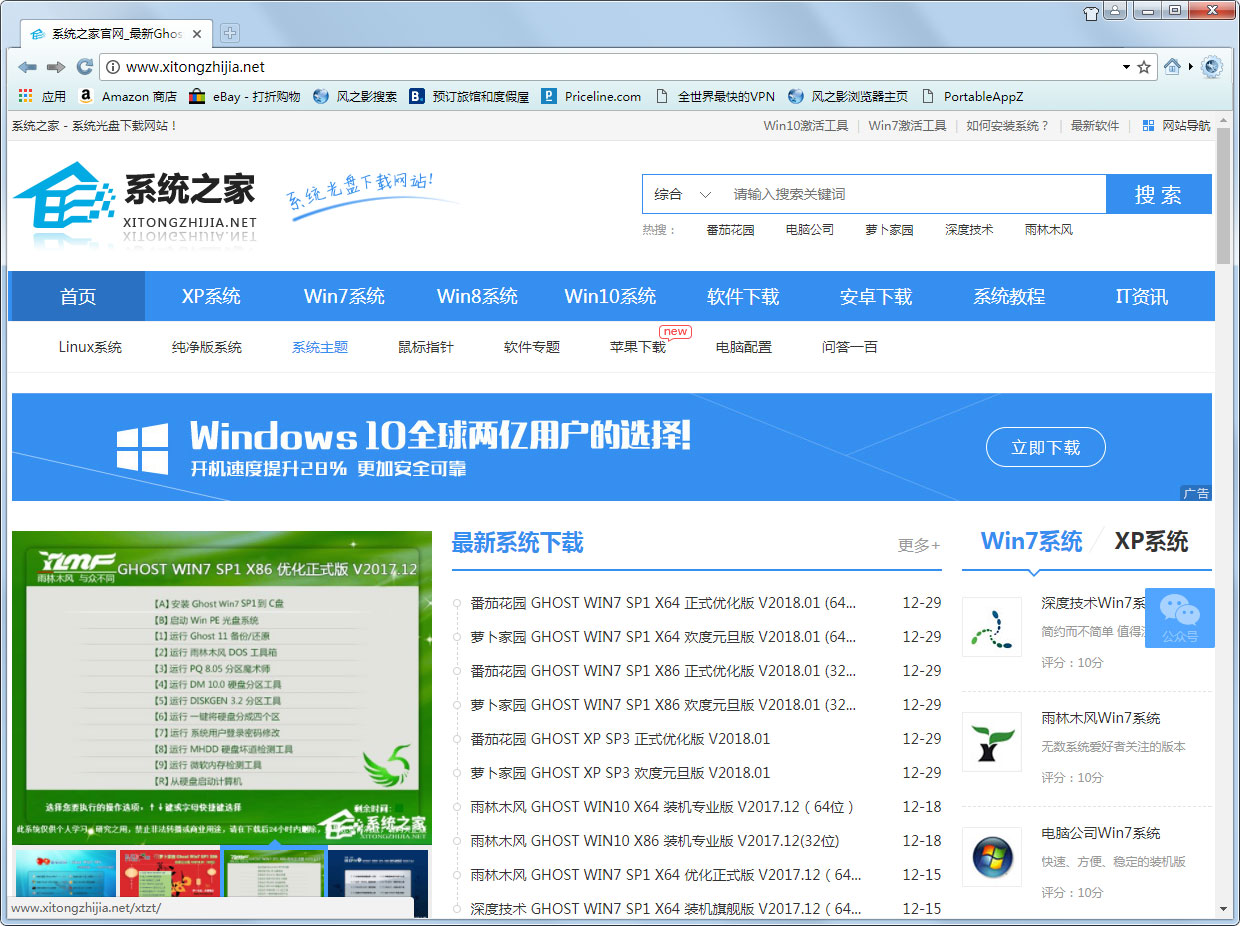The image size is (1240, 926).
Task: Open the Linux系统 sub-navigation link
Action: [90, 347]
